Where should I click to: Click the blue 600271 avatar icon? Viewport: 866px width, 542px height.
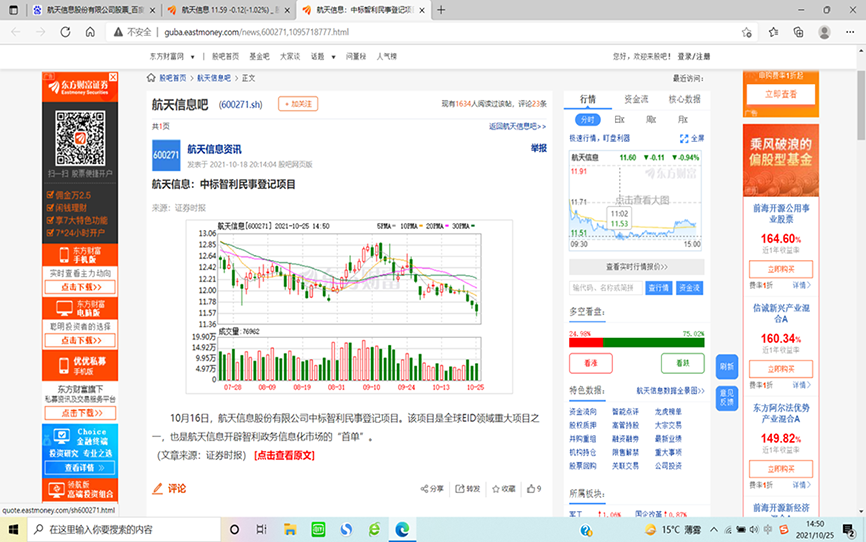(166, 155)
